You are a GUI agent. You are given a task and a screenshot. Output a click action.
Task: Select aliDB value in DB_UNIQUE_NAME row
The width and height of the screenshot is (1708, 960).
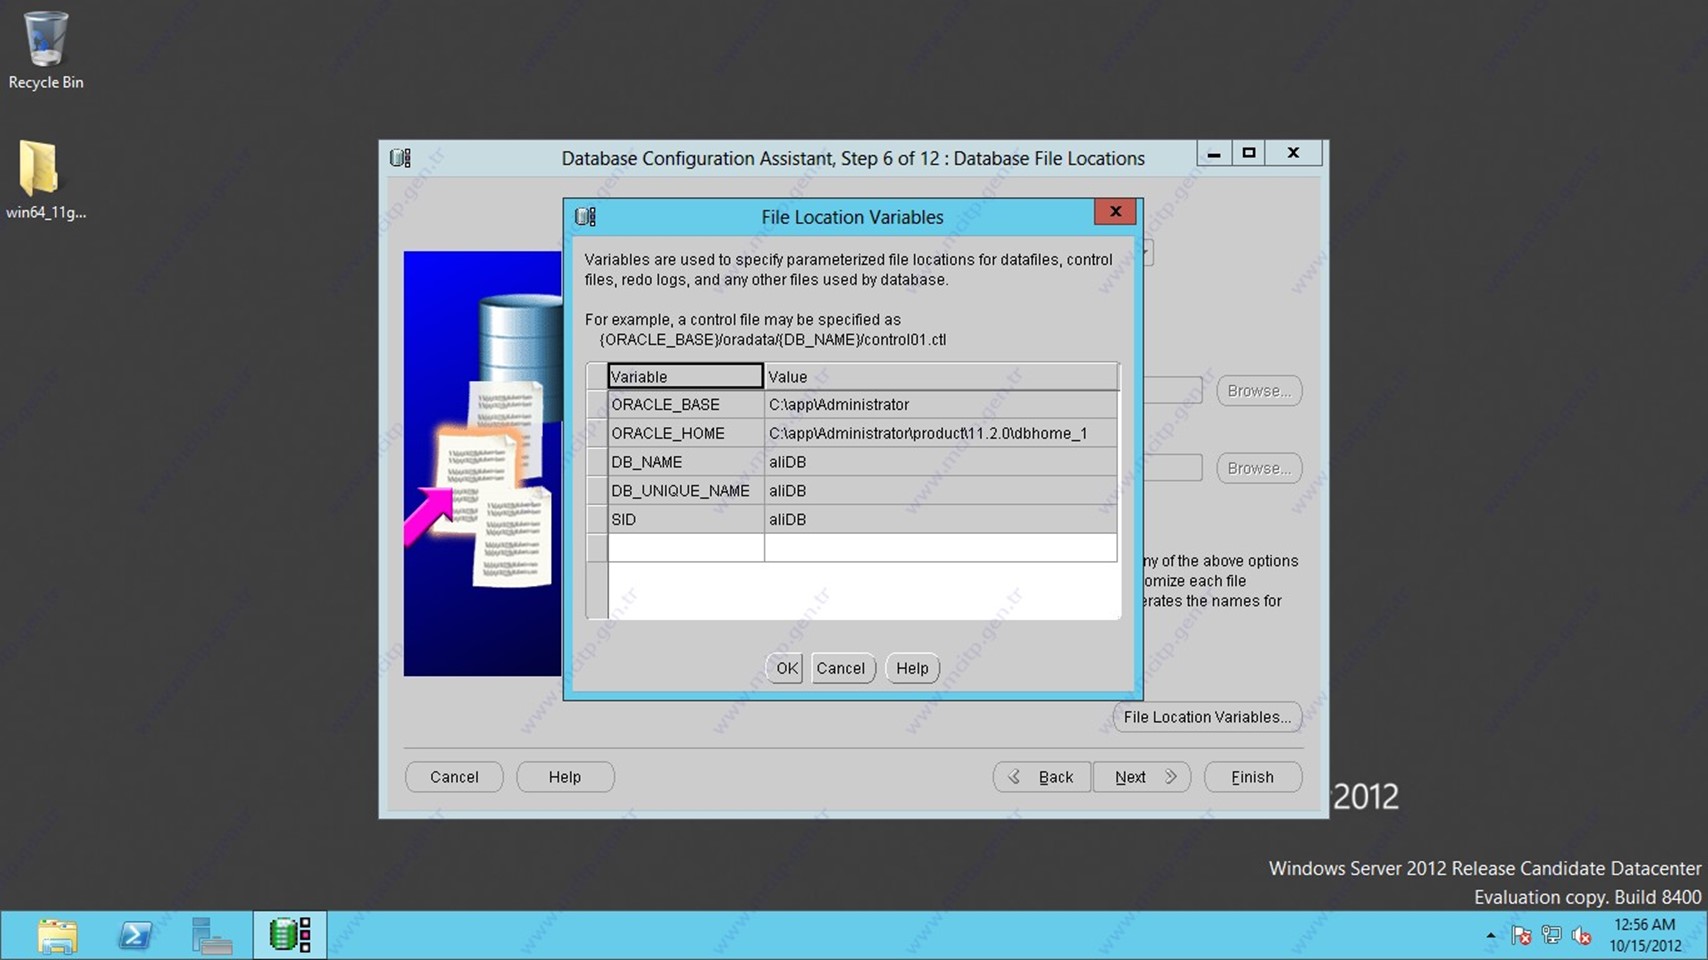pos(940,490)
